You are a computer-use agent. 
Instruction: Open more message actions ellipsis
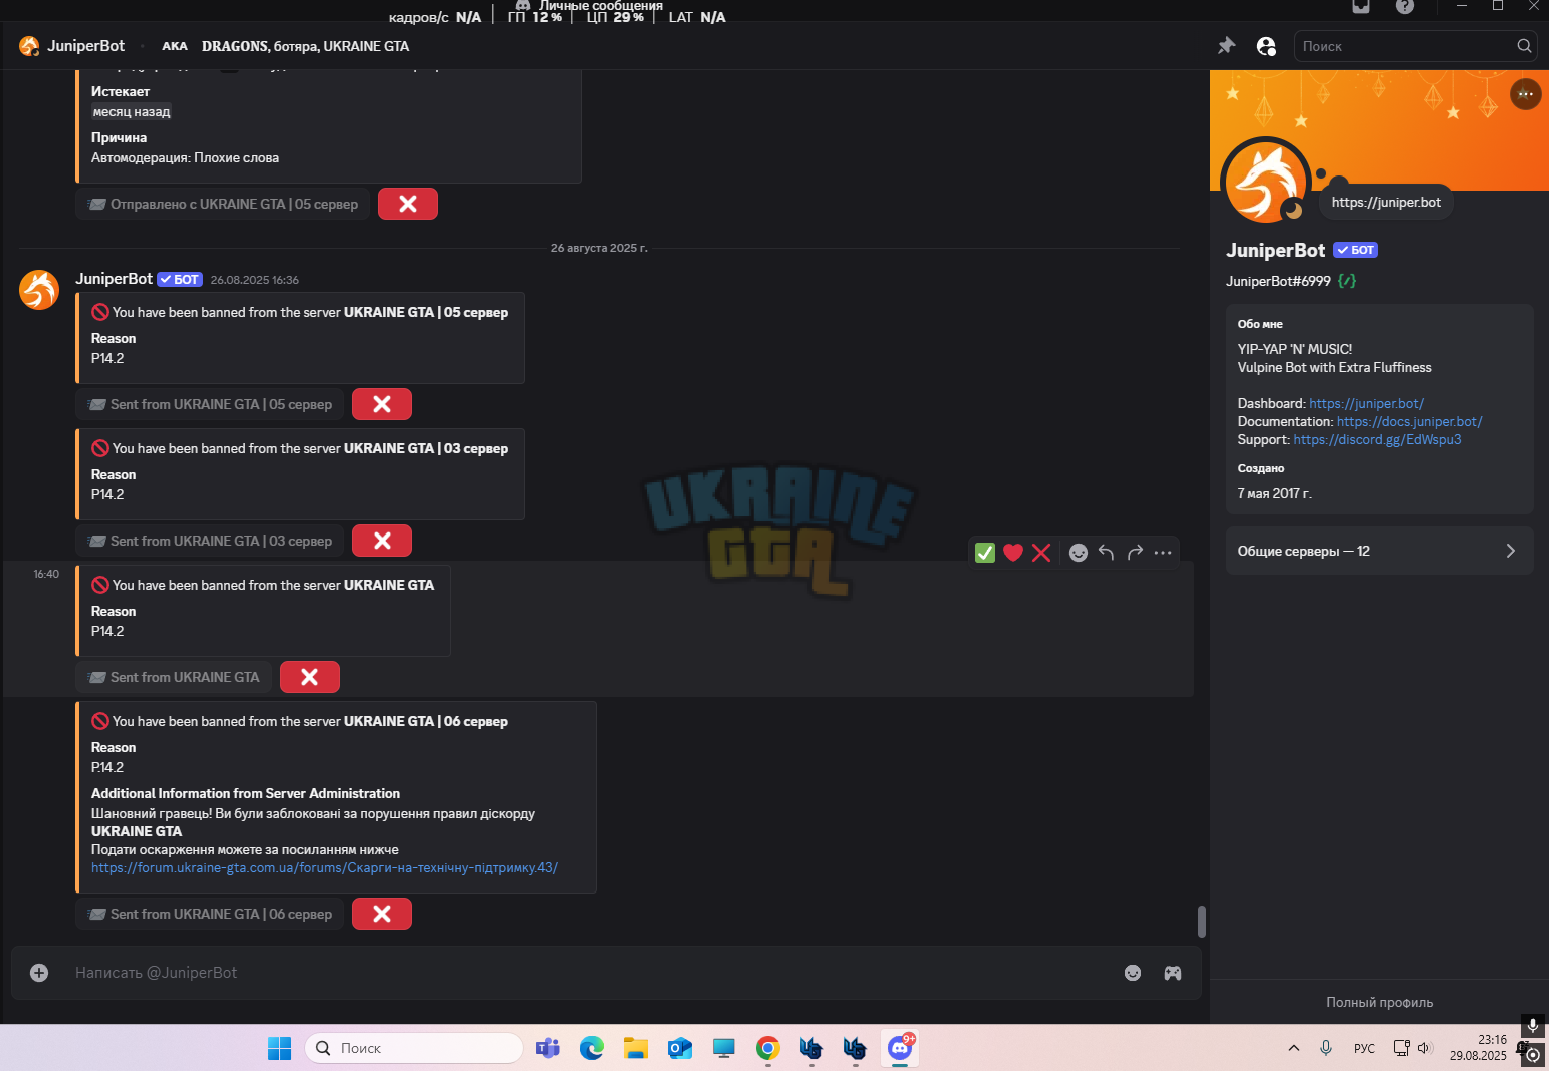click(1163, 553)
